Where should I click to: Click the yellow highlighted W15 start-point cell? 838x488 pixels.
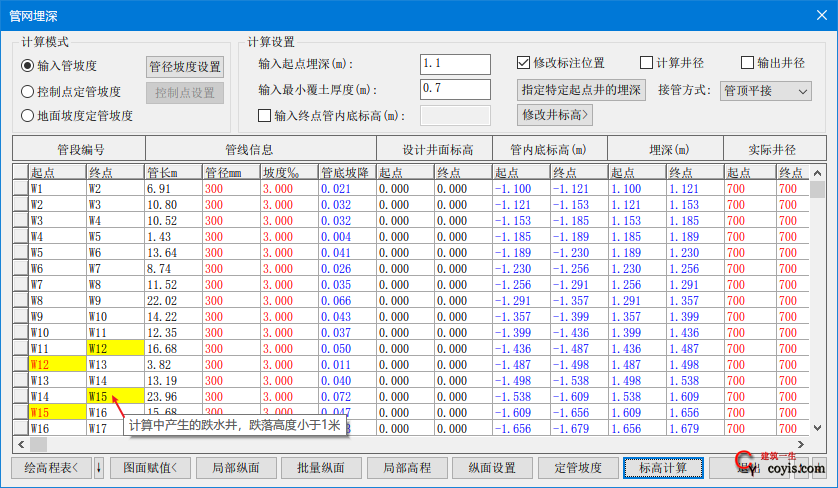pos(57,413)
